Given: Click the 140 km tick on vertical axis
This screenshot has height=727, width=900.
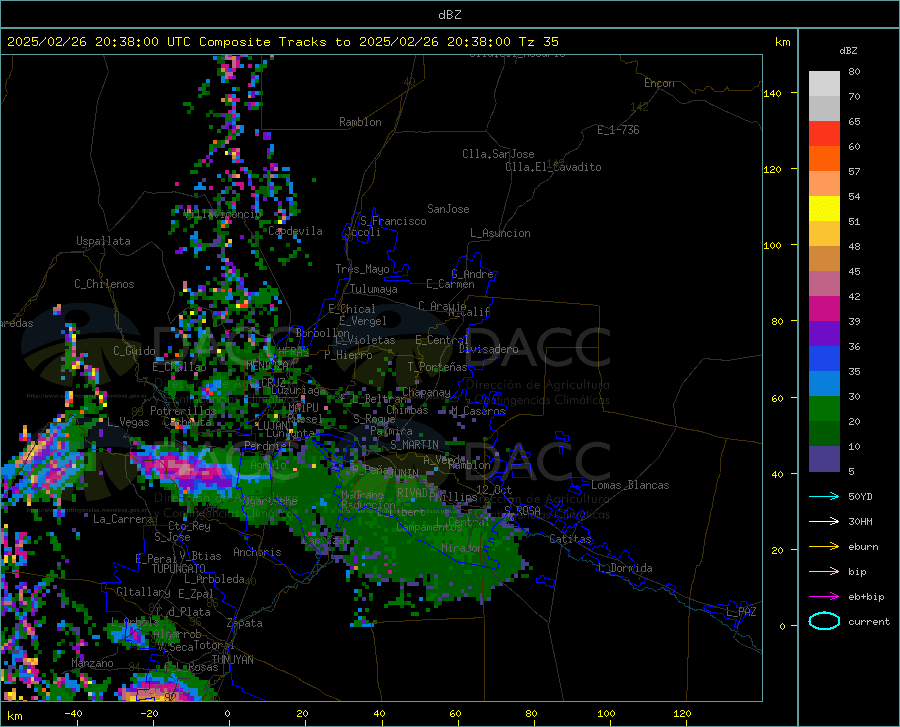Looking at the screenshot, I should point(772,94).
